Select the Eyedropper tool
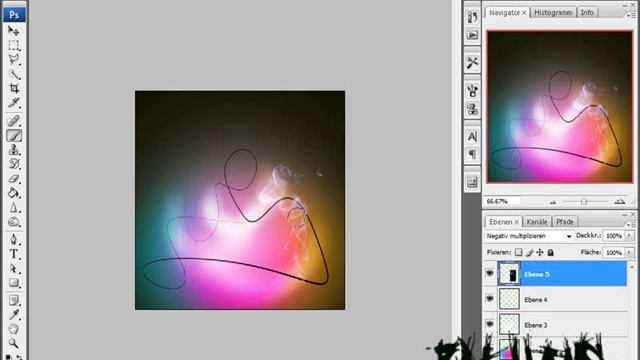The width and height of the screenshot is (640, 360). tap(14, 315)
